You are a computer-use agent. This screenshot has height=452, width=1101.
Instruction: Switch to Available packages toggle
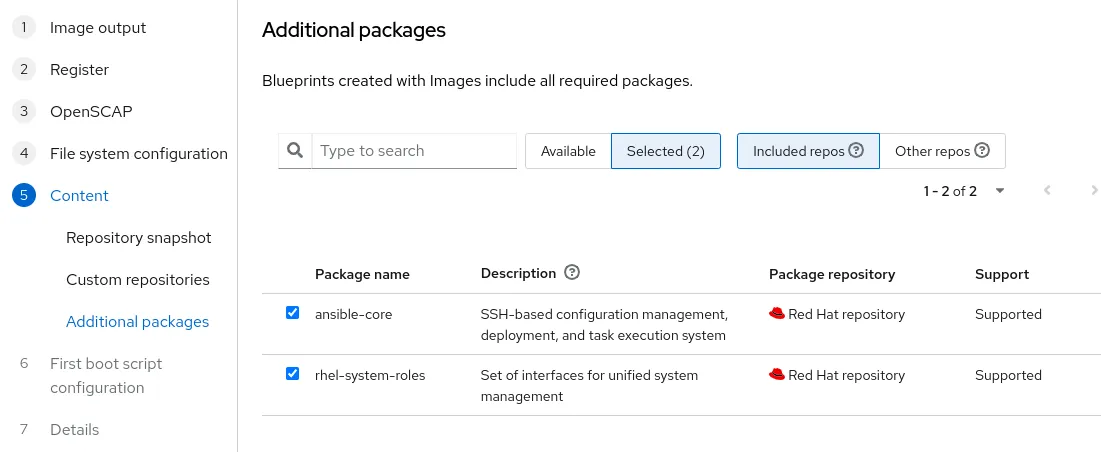pyautogui.click(x=568, y=151)
